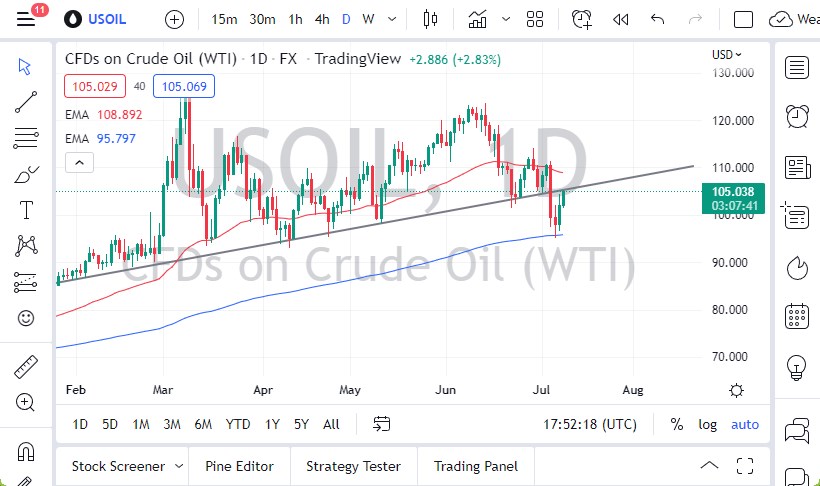Select the 4h timeframe button

click(x=322, y=19)
